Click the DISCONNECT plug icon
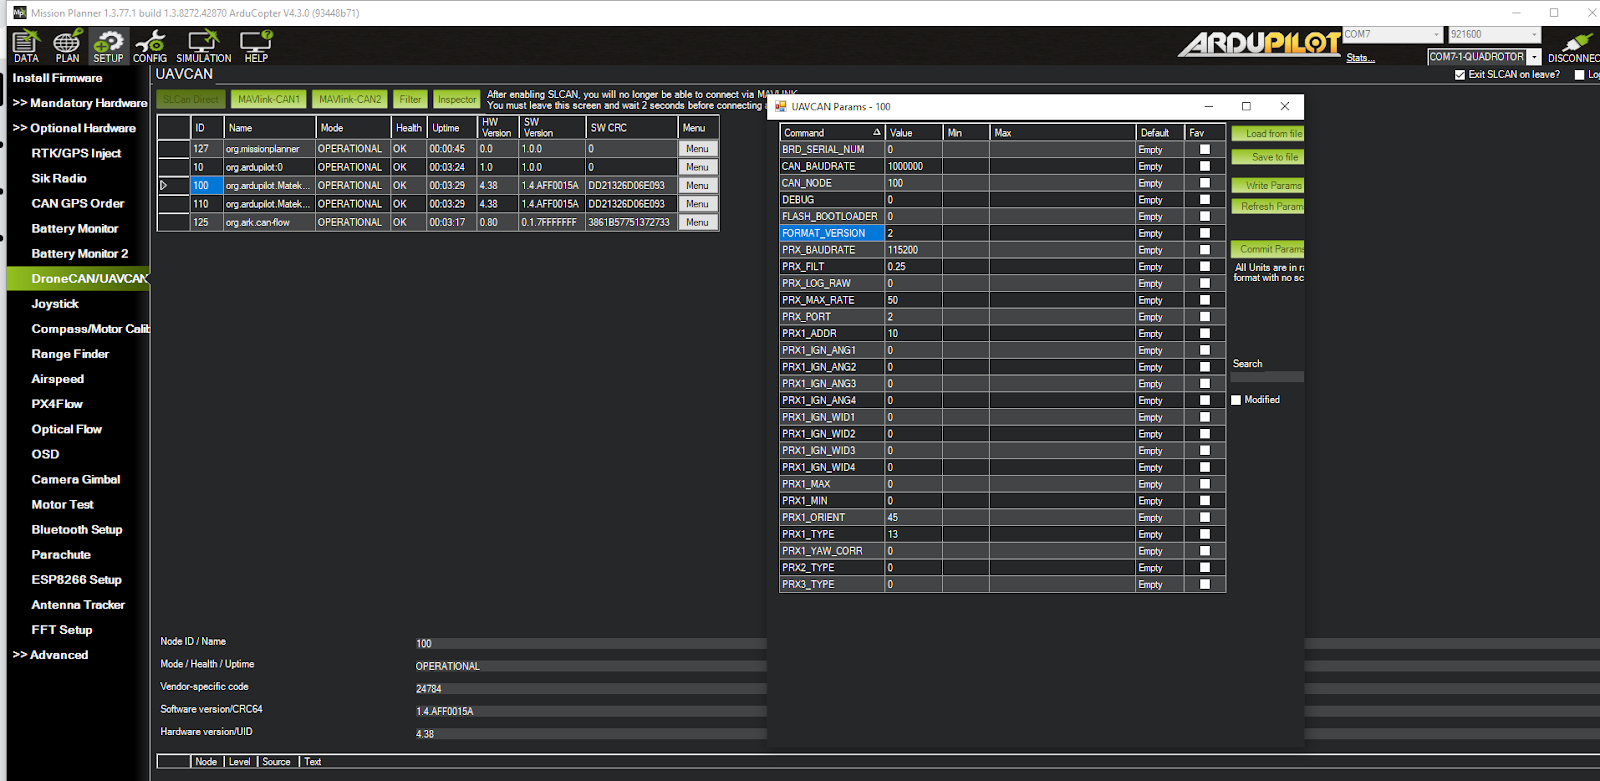Screen dimensions: 1600x781 pos(1575,46)
